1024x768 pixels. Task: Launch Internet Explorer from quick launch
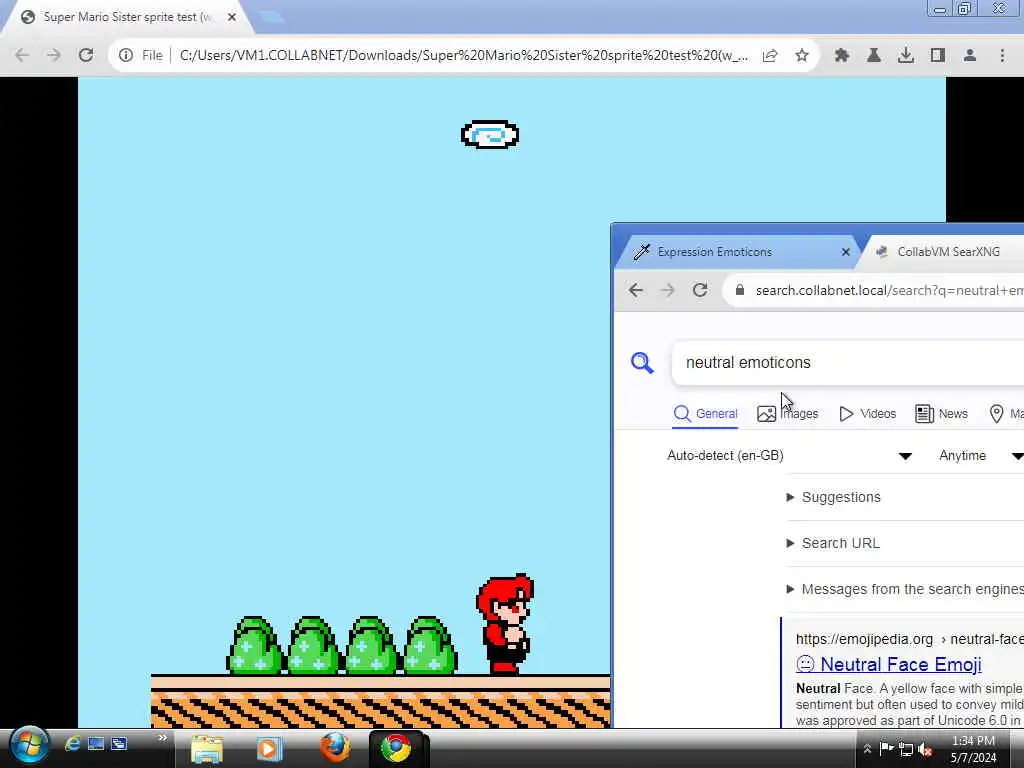point(72,744)
